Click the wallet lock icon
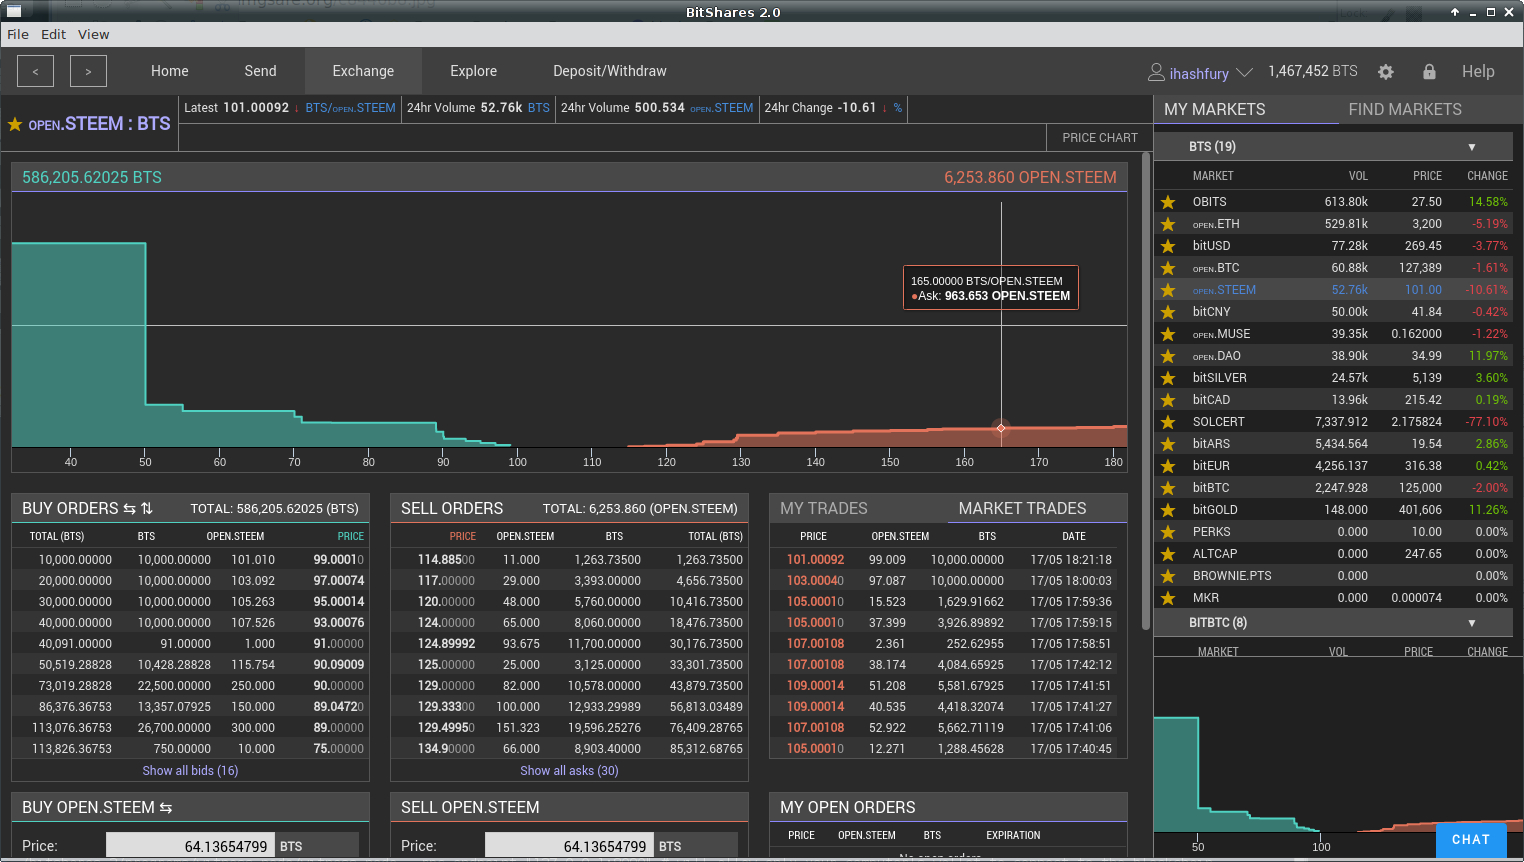 [1429, 72]
